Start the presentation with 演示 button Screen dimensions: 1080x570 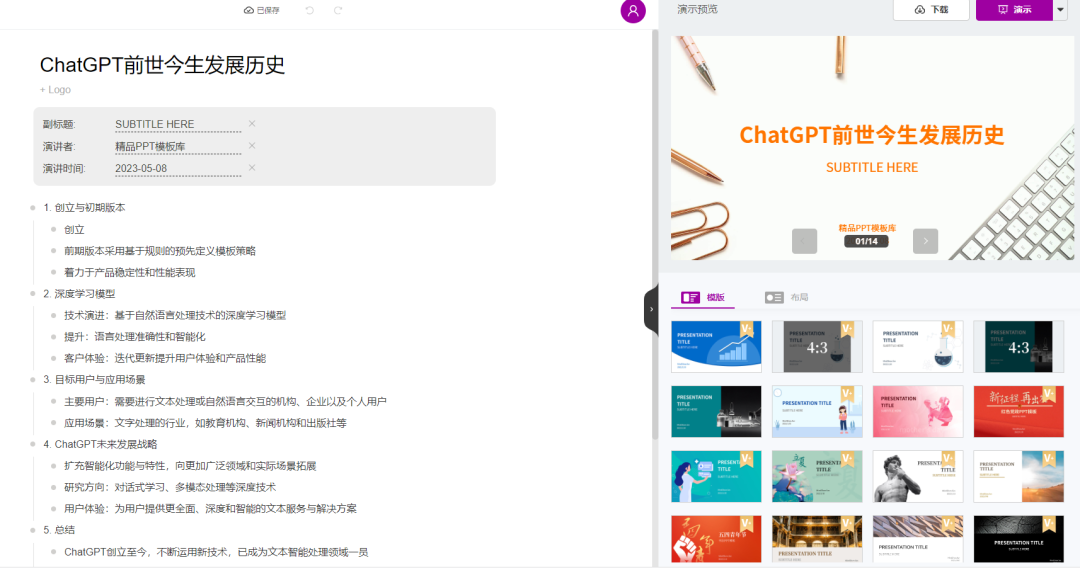[x=1014, y=10]
